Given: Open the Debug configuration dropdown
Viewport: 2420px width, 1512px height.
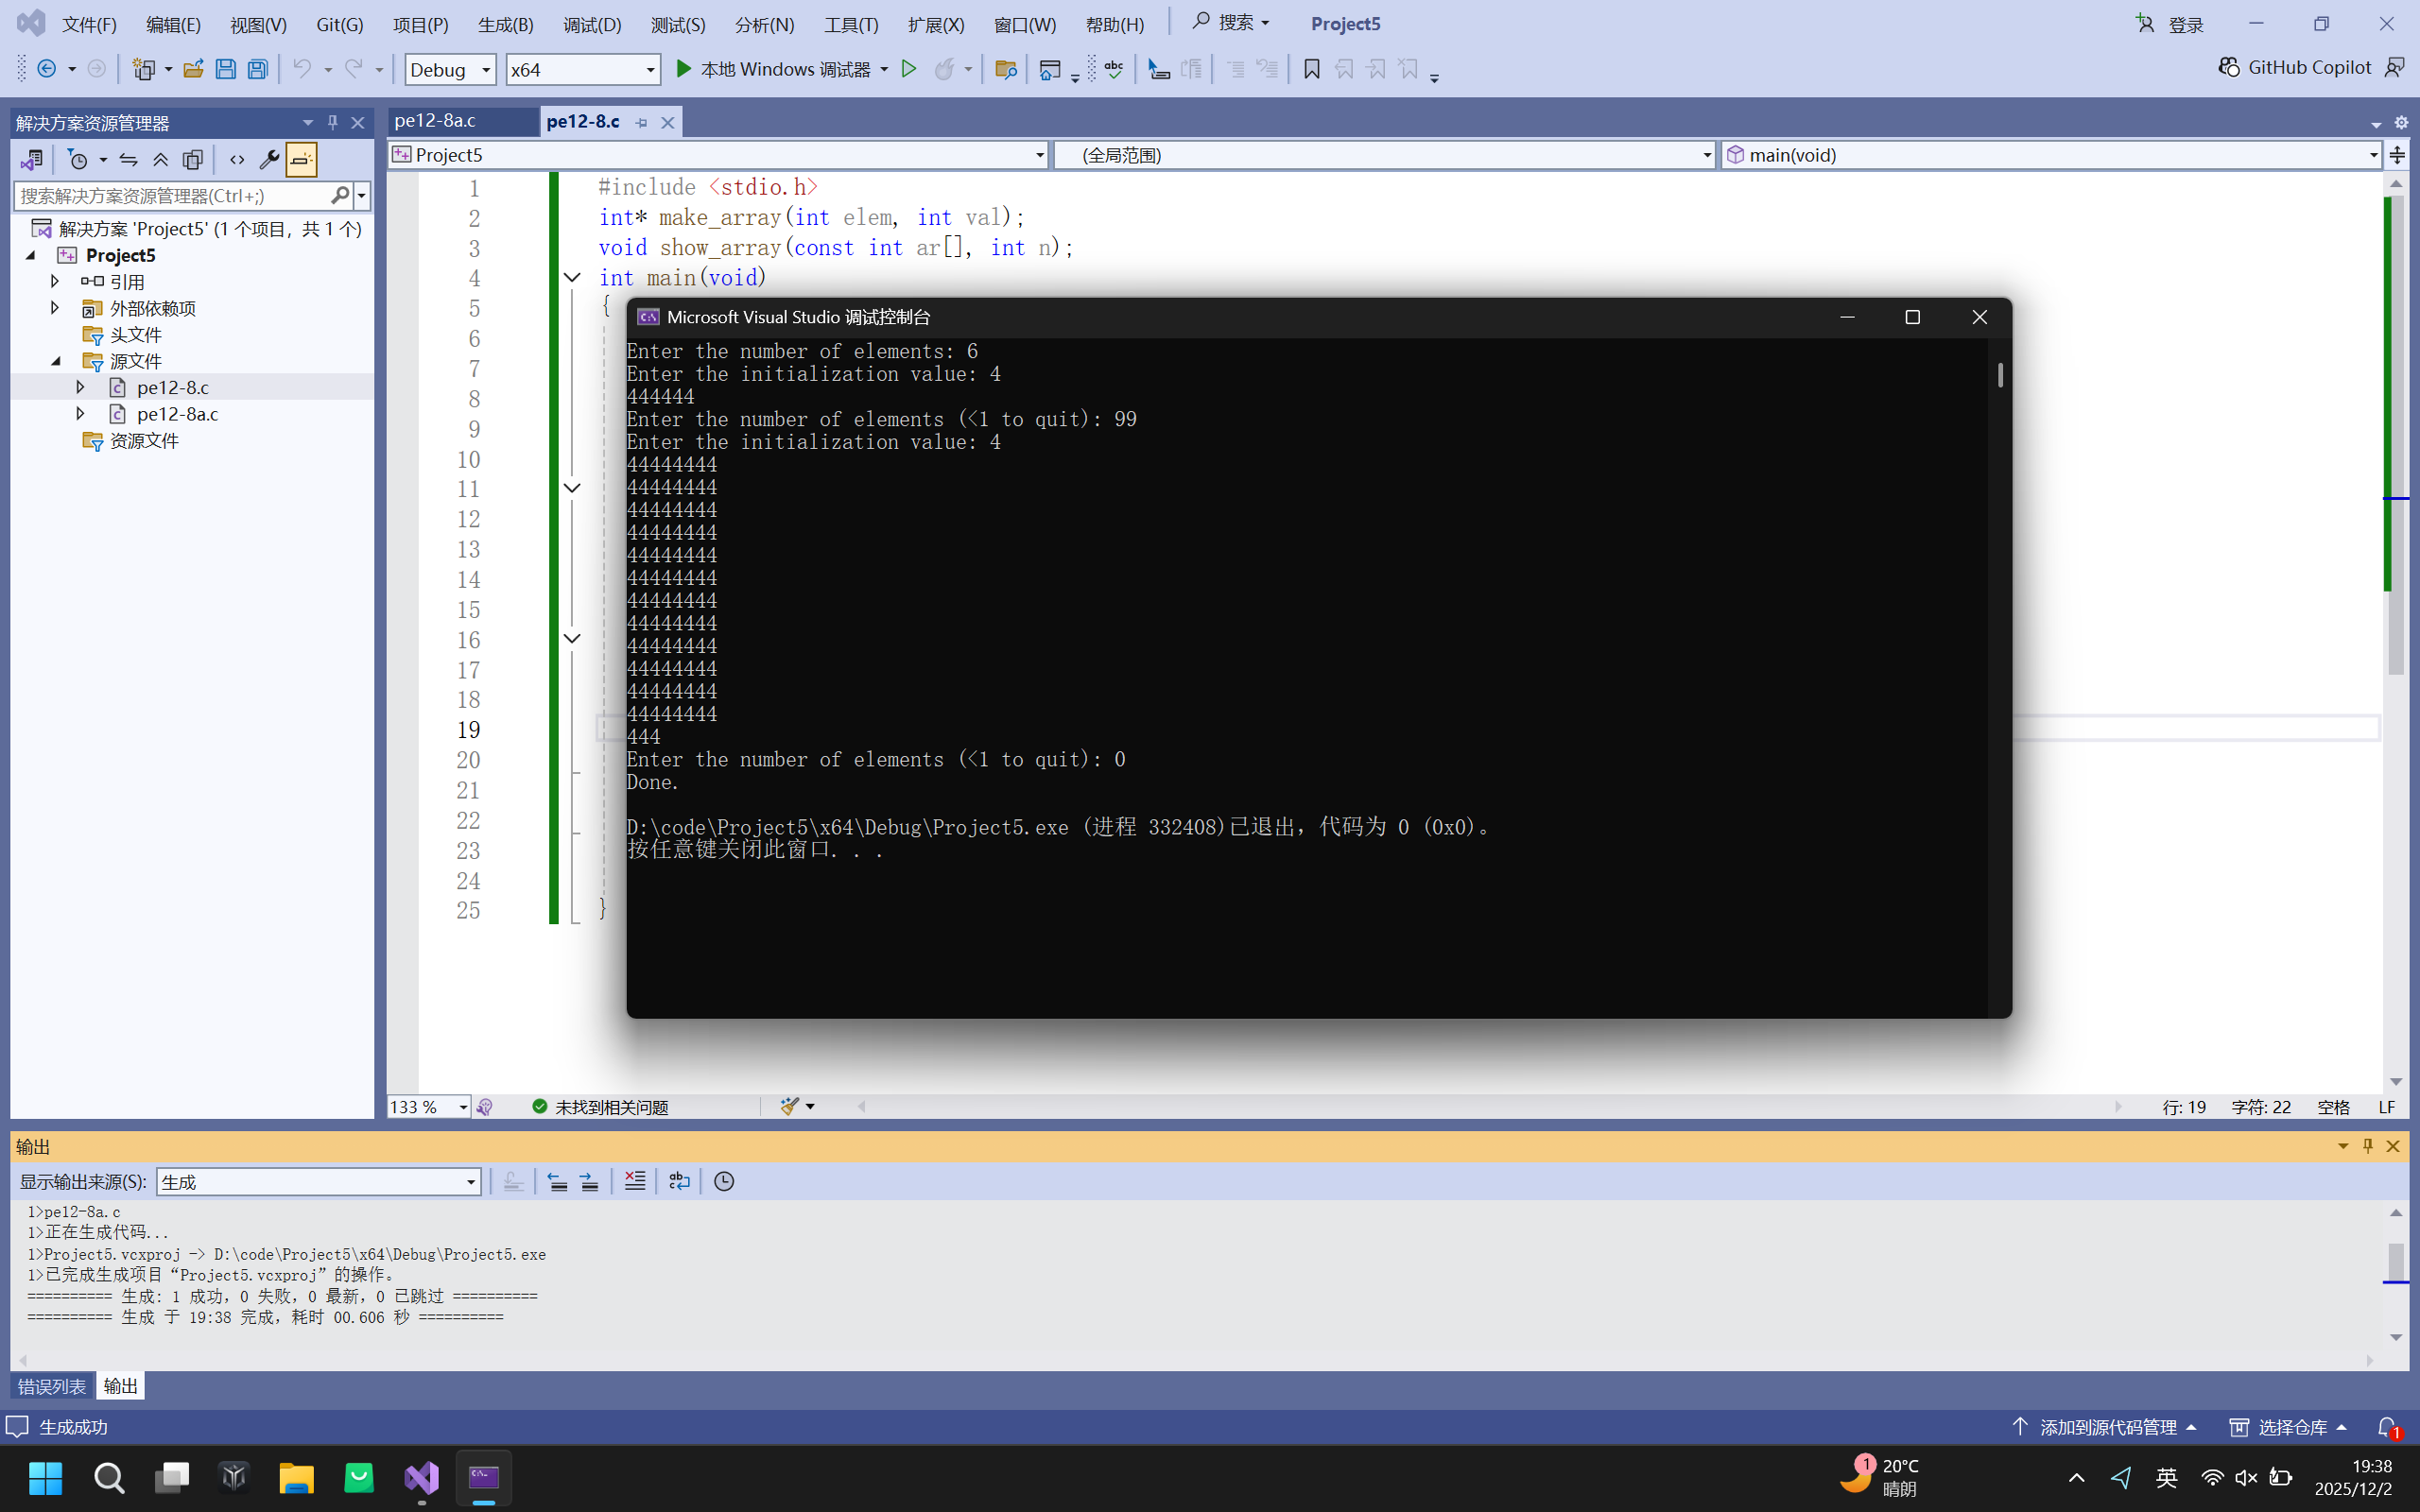Looking at the screenshot, I should point(449,69).
